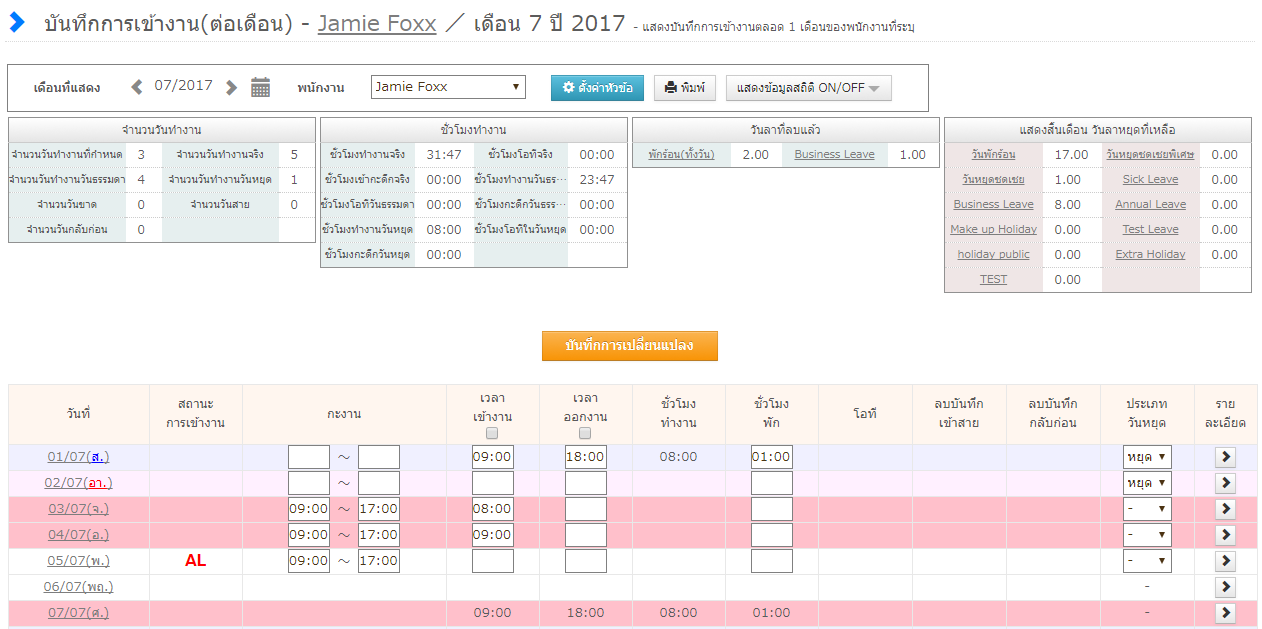Open details arrow for 03/07 row

1225,509
